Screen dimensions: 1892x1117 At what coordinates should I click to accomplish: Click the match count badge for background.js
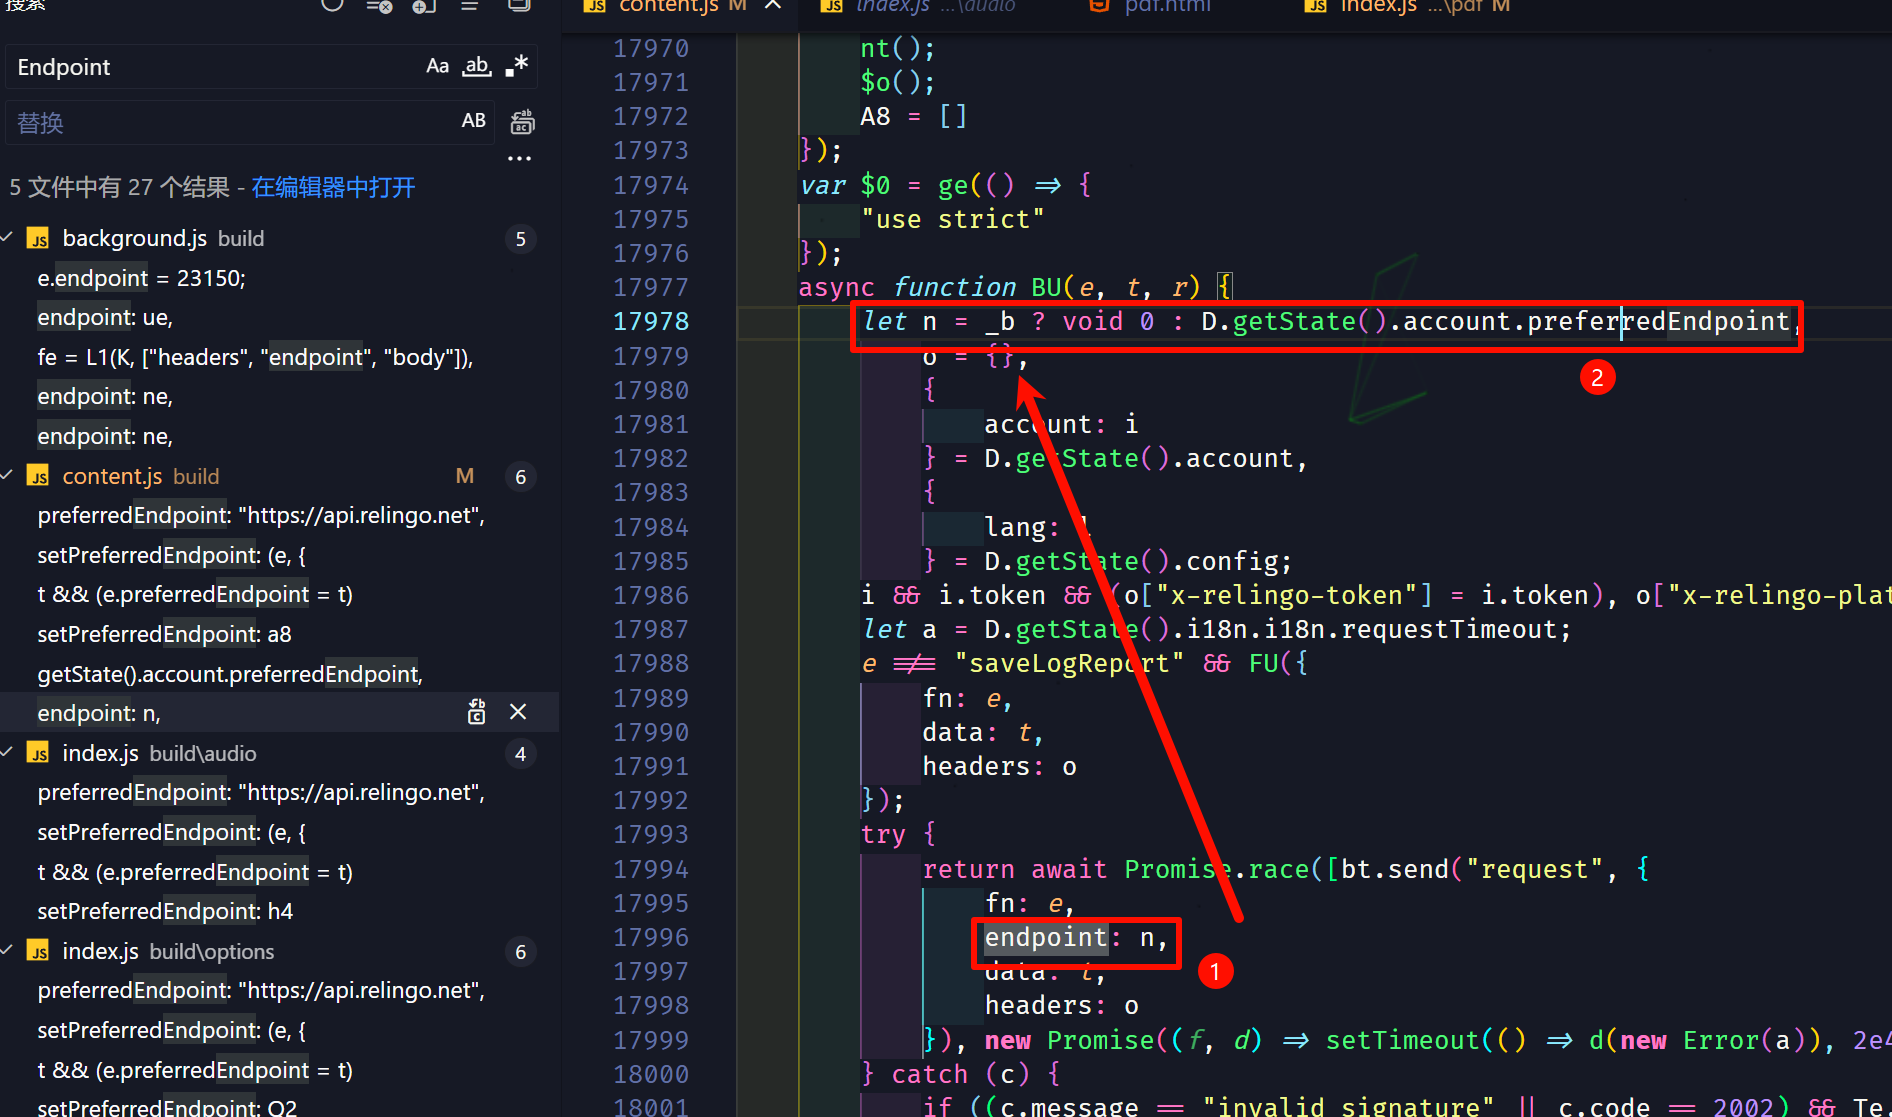tap(520, 239)
